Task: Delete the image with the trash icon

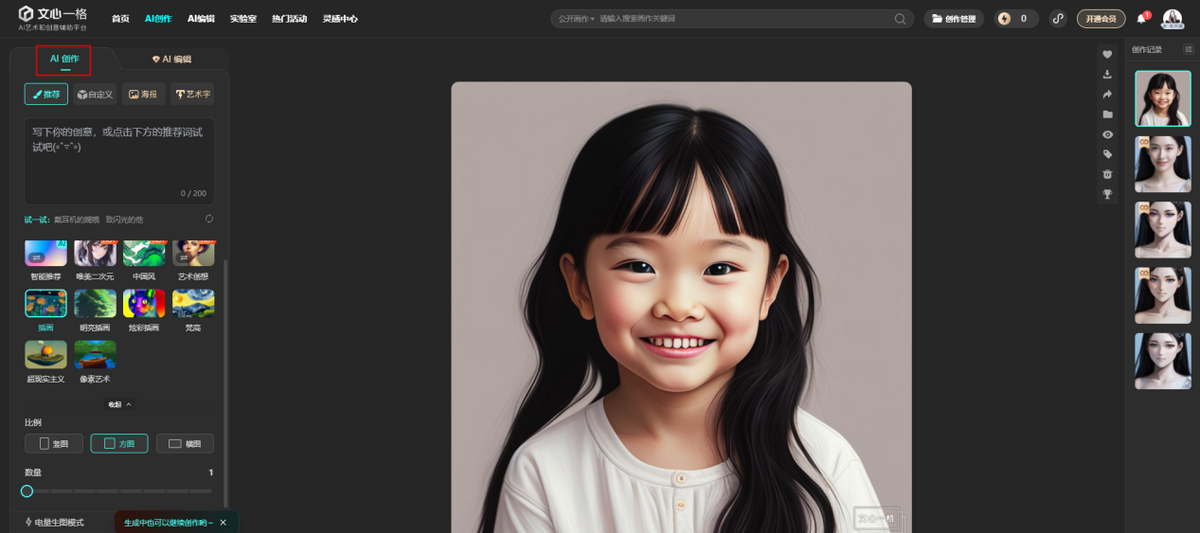Action: pos(1107,174)
